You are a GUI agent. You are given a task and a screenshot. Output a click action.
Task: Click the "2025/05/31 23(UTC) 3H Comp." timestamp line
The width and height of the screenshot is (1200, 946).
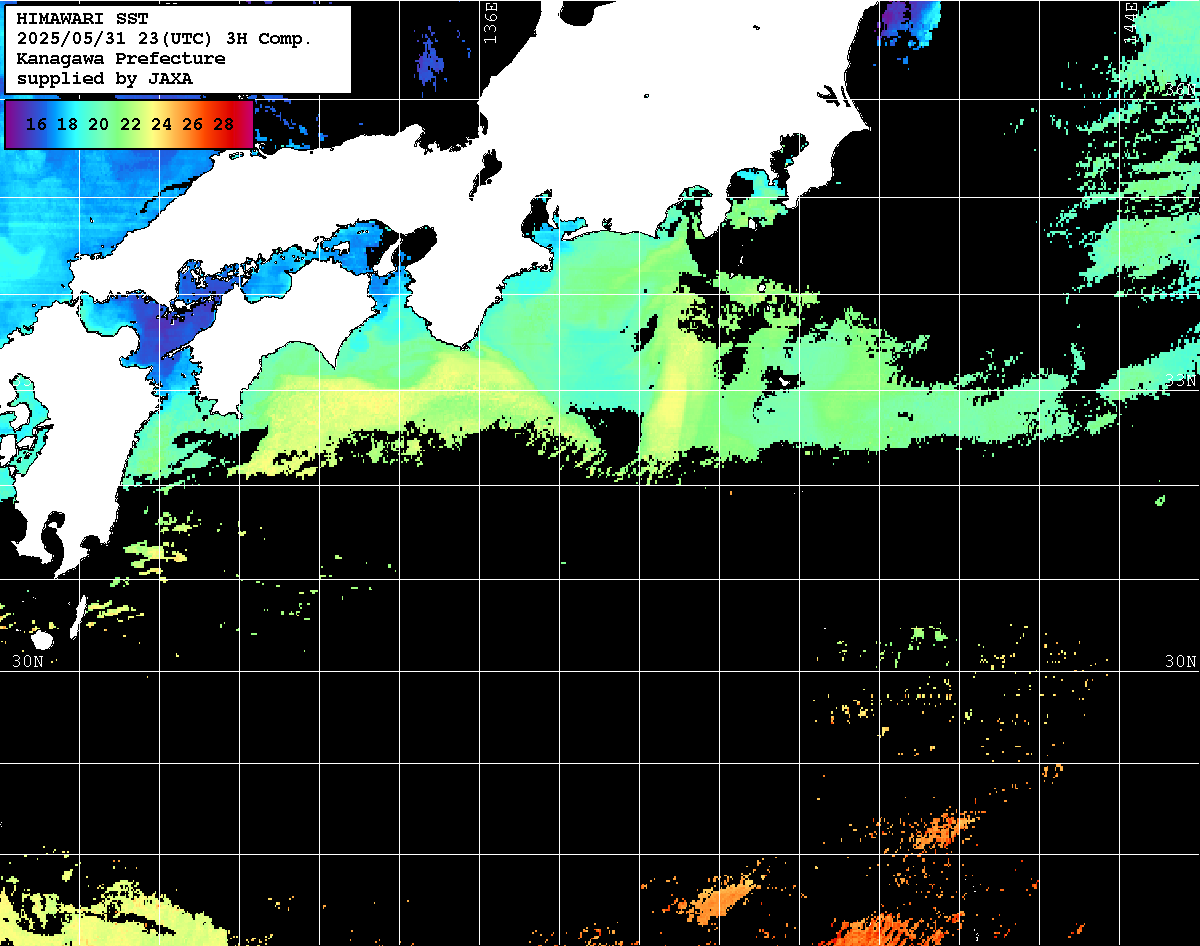pyautogui.click(x=164, y=39)
